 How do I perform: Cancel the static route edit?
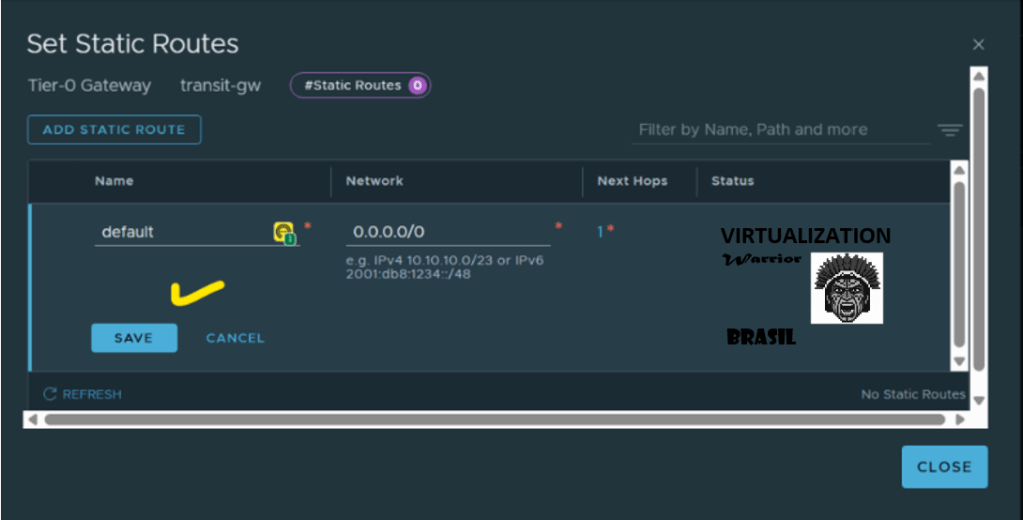pos(235,338)
